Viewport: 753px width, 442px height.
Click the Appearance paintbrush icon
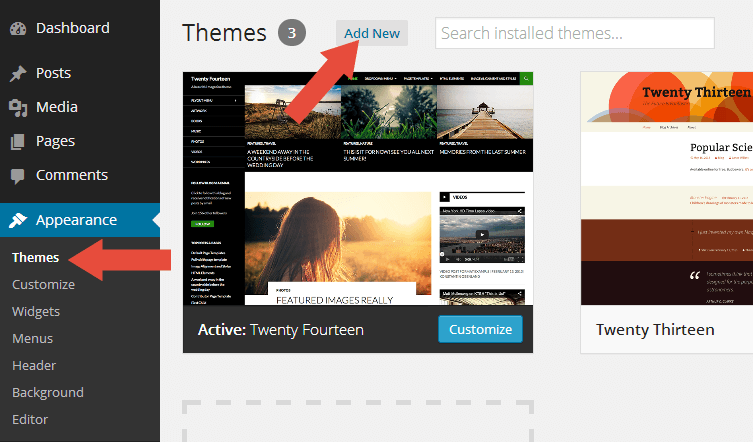tap(17, 220)
